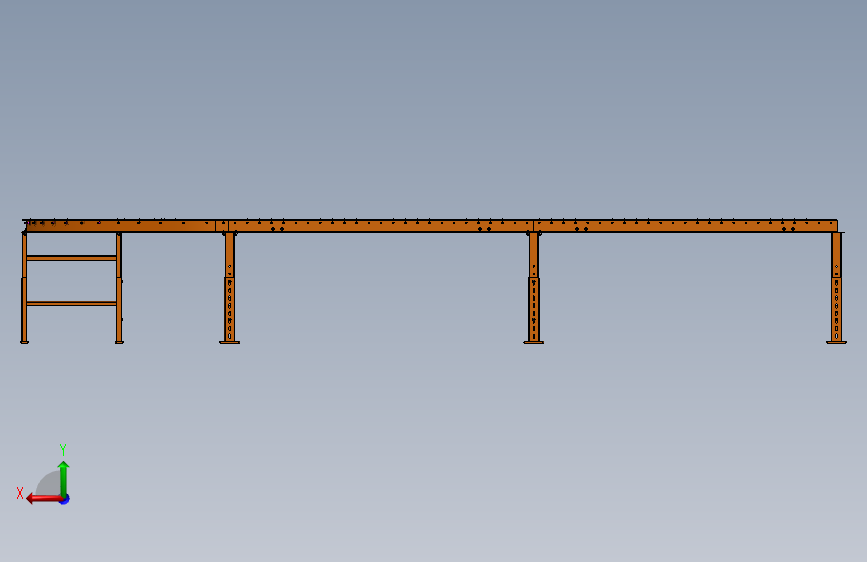Select the rightmost support leg of the conveyor
Image resolution: width=867 pixels, height=562 pixels.
click(837, 288)
